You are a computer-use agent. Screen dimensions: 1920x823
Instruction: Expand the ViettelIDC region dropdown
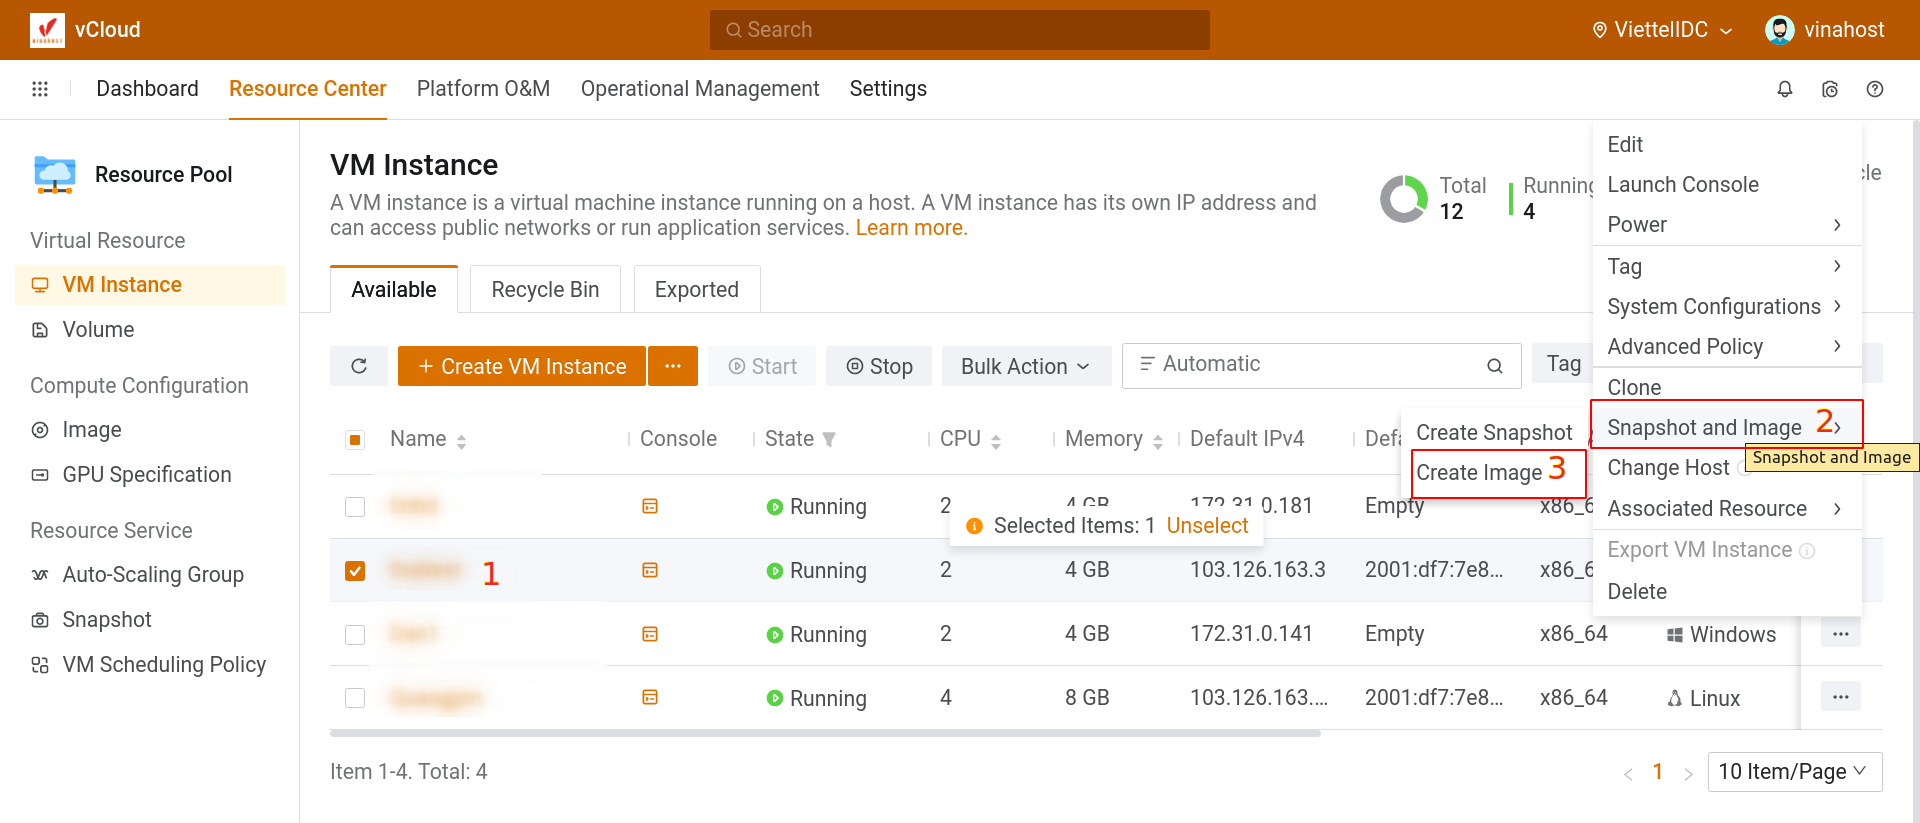click(1662, 30)
